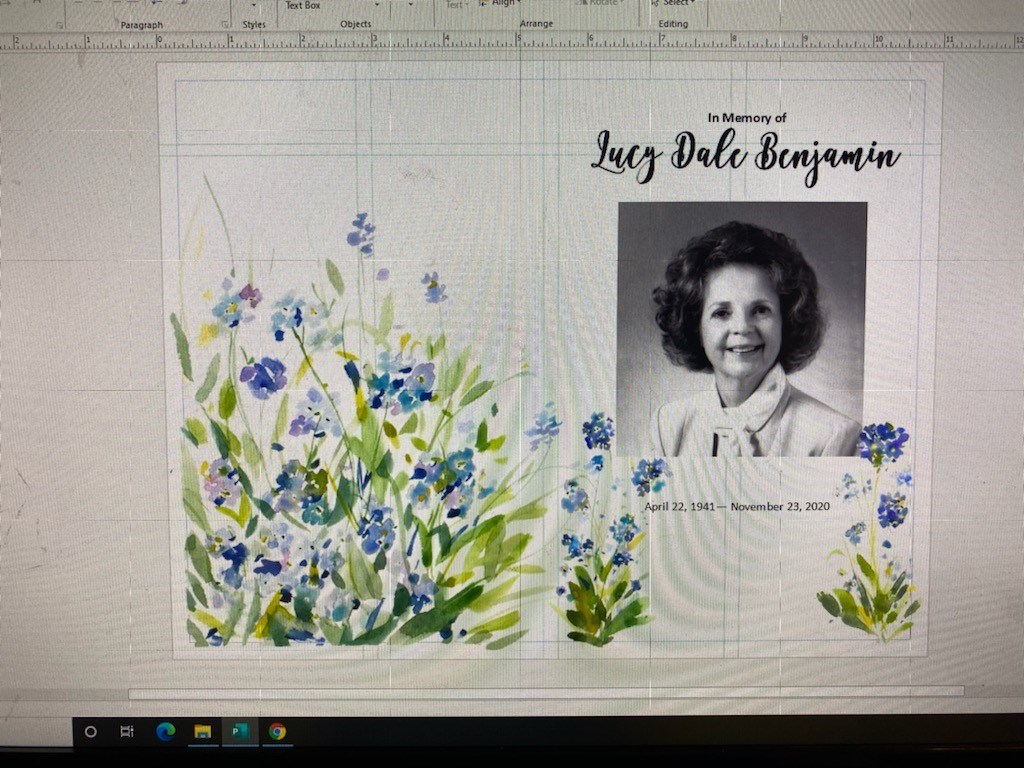The width and height of the screenshot is (1024, 768).
Task: Open the Align tool in Arrange group
Action: [503, 3]
